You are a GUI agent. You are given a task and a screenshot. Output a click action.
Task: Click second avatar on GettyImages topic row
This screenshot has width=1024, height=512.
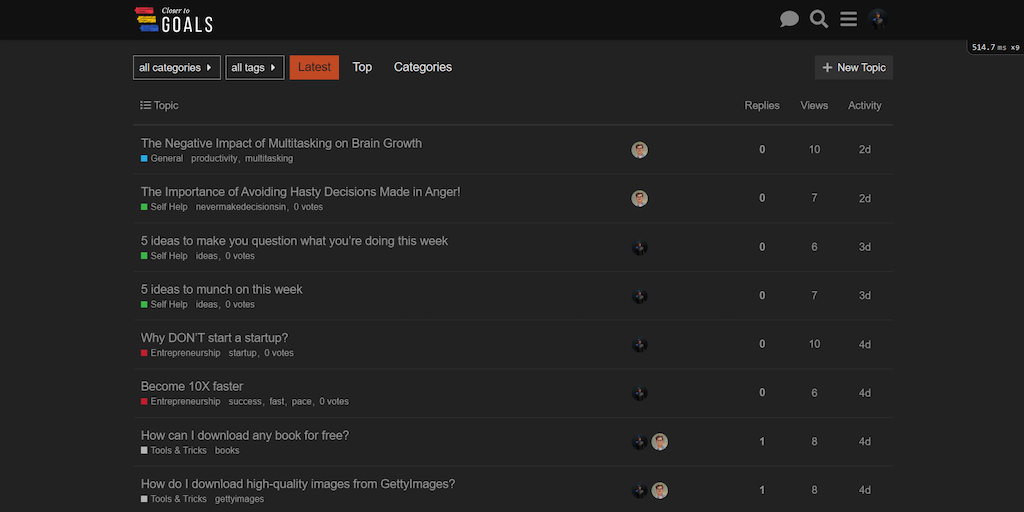click(x=659, y=490)
